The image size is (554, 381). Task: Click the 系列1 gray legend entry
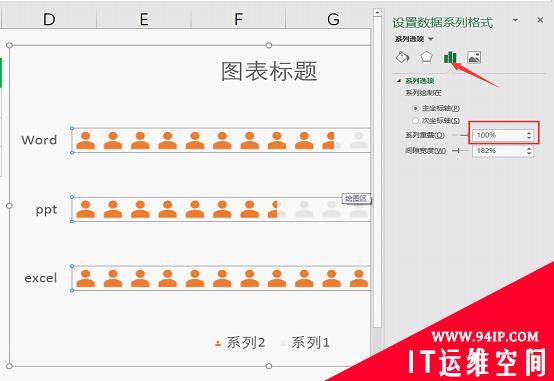click(x=305, y=342)
